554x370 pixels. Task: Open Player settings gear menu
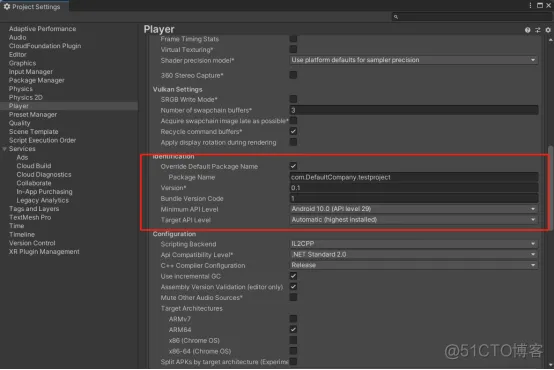[548, 30]
